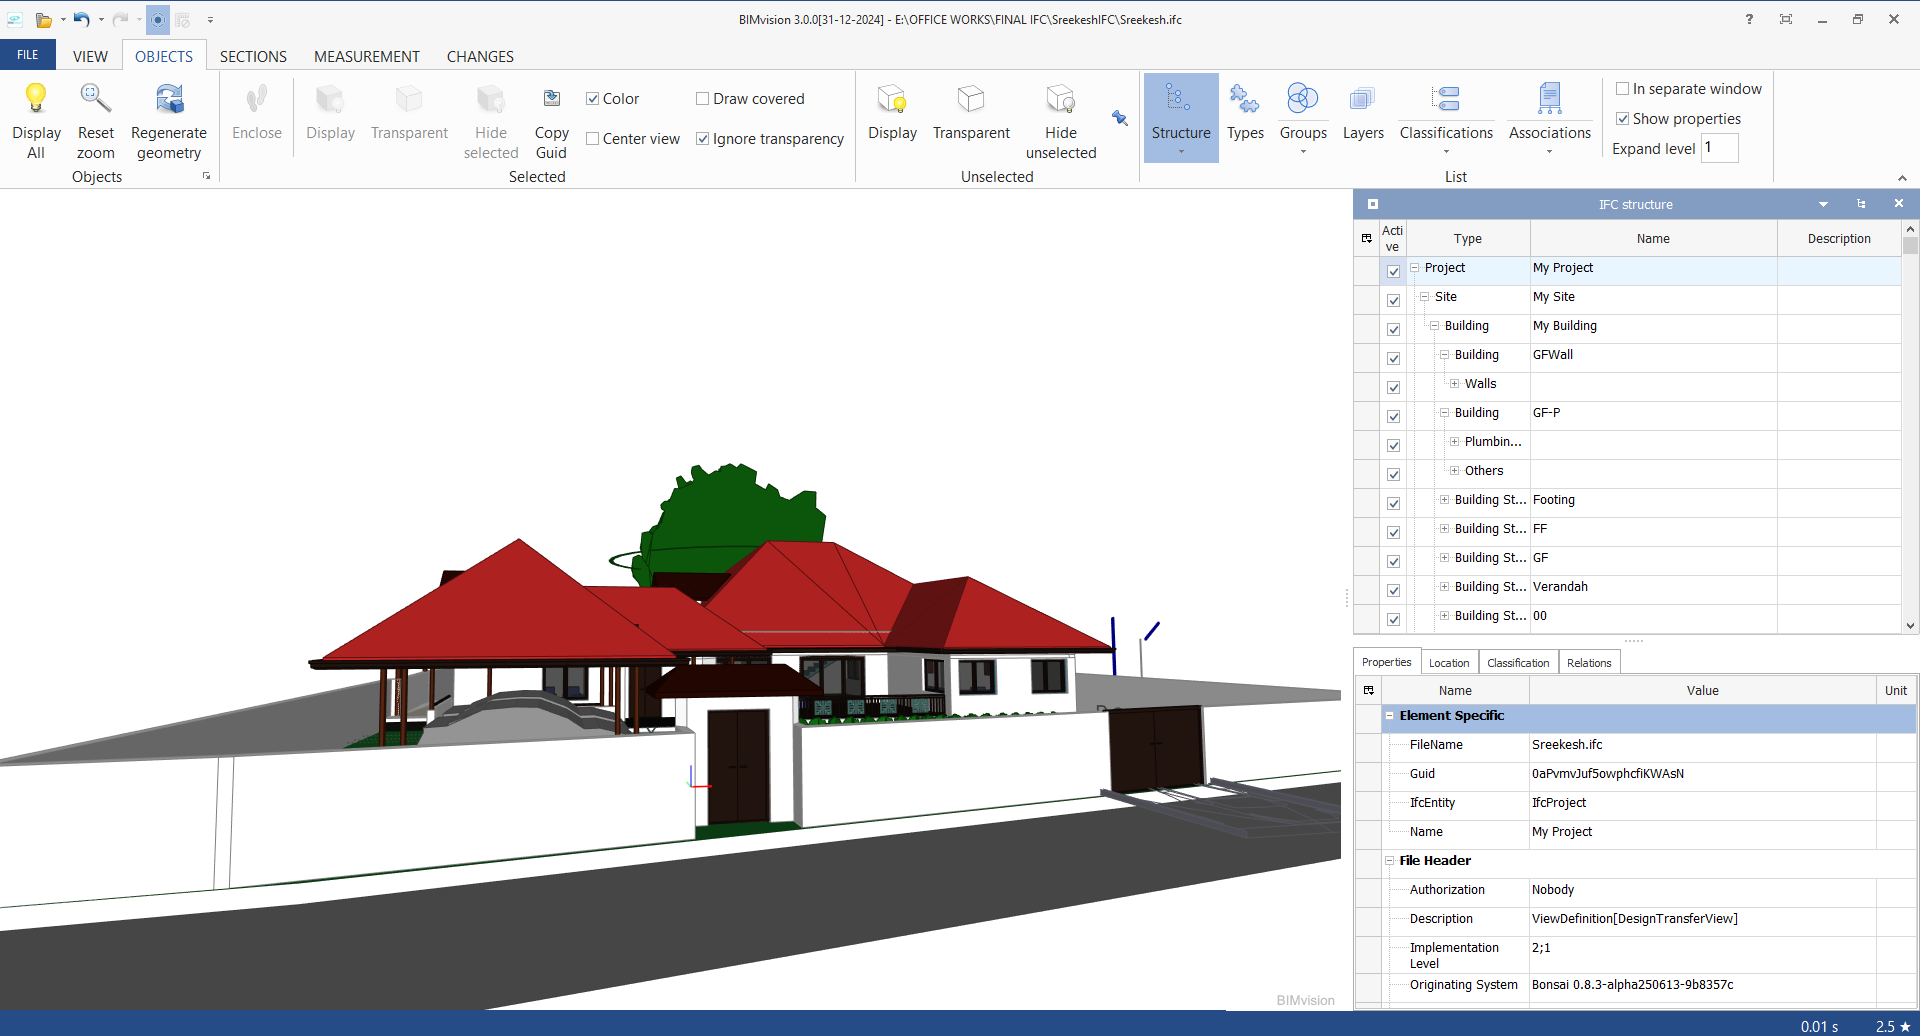Screen dimensions: 1920x1036
Task: Switch to the VIEW ribbon tab
Action: (90, 56)
